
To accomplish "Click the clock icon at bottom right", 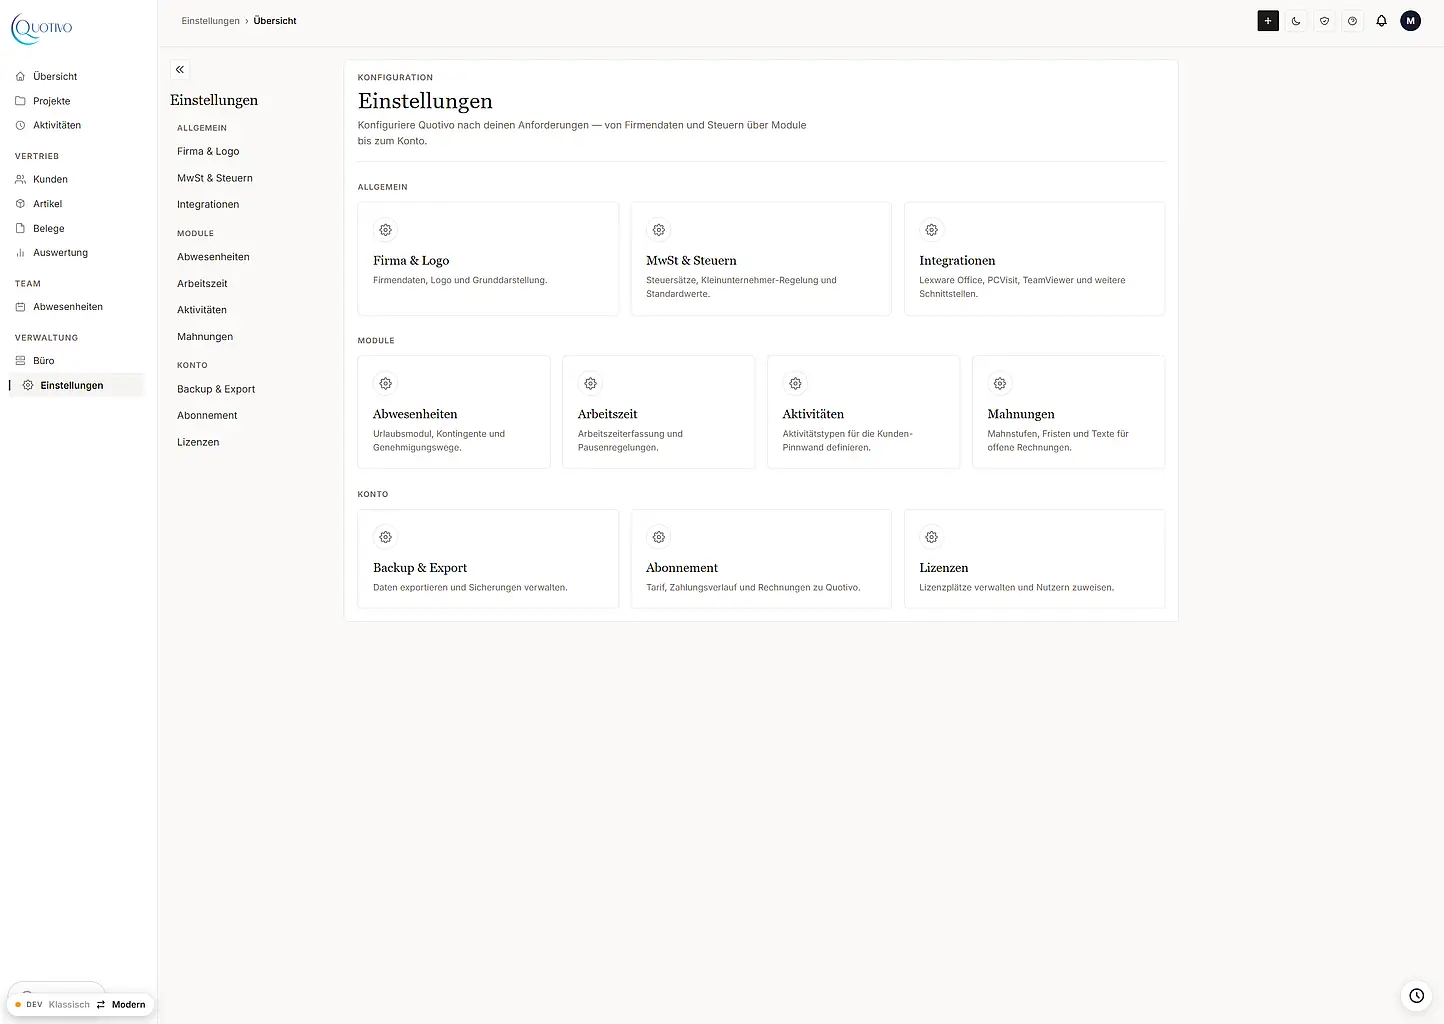I will pyautogui.click(x=1416, y=995).
